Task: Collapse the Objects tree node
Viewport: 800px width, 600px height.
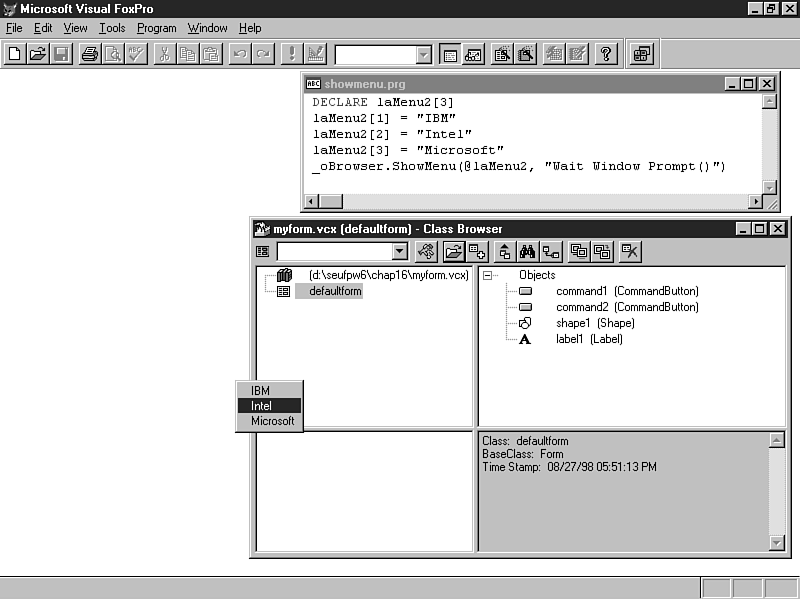Action: pos(488,275)
